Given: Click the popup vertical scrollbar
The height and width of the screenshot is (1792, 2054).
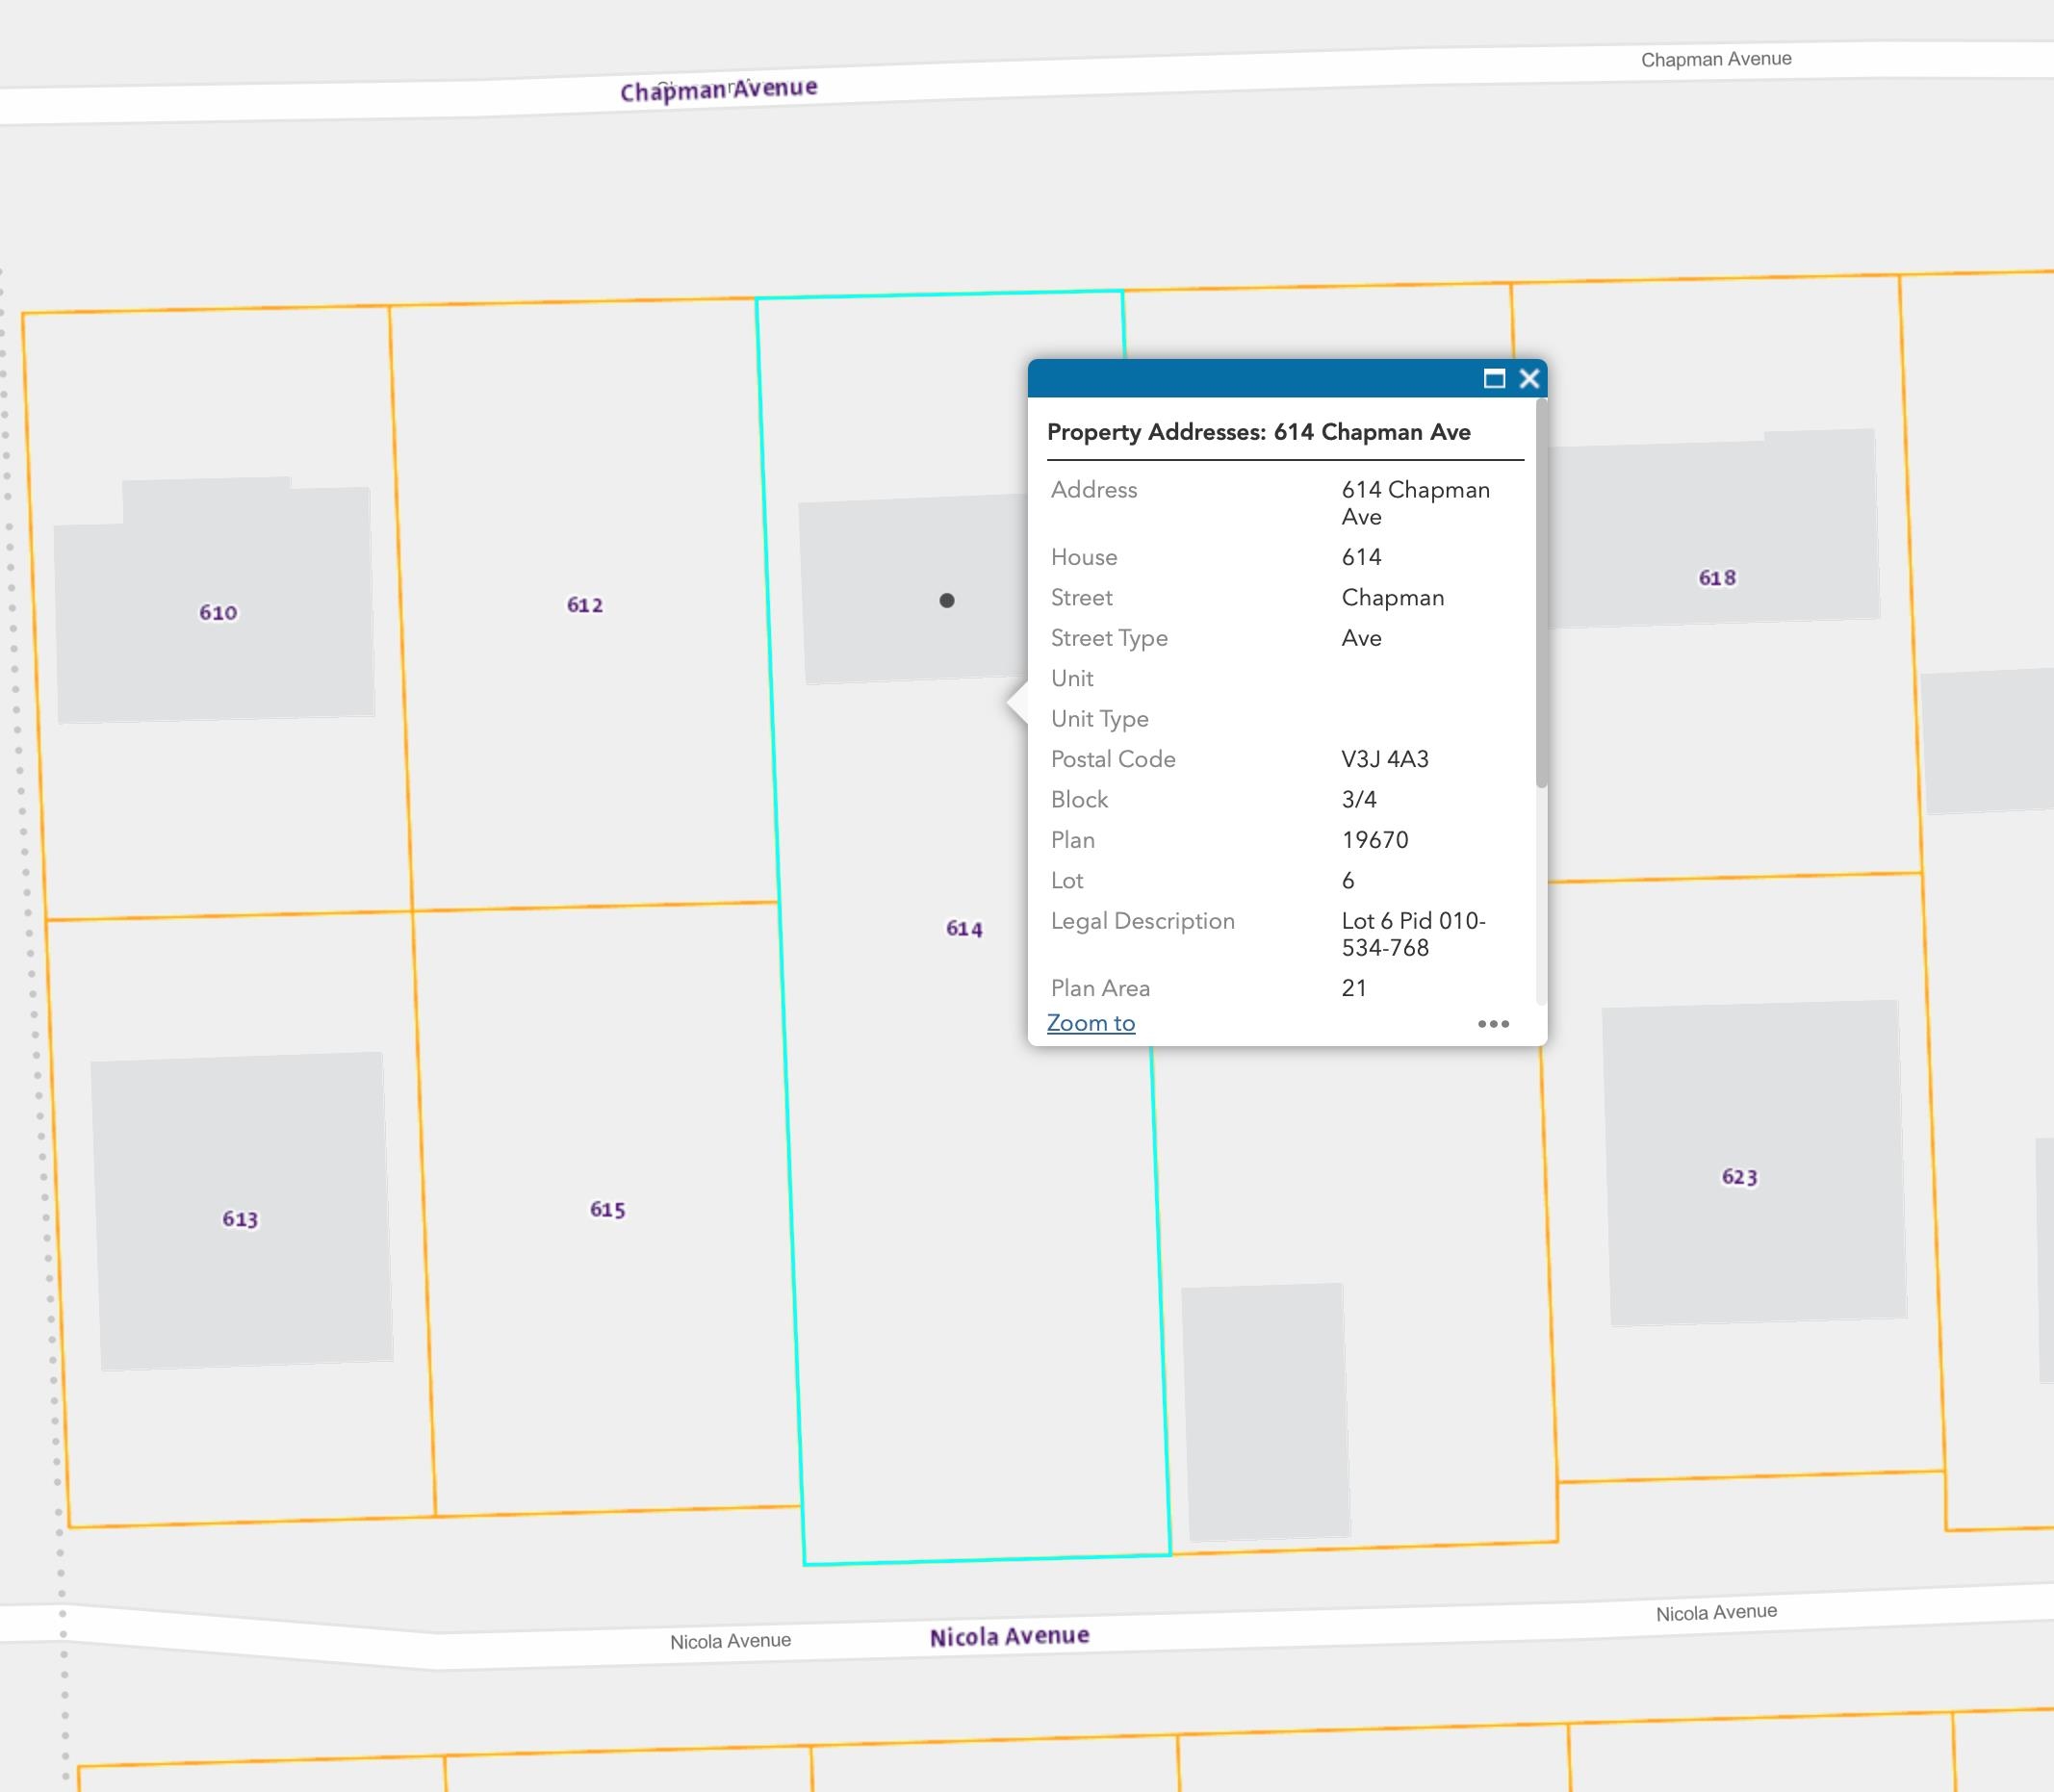Looking at the screenshot, I should click(1541, 593).
